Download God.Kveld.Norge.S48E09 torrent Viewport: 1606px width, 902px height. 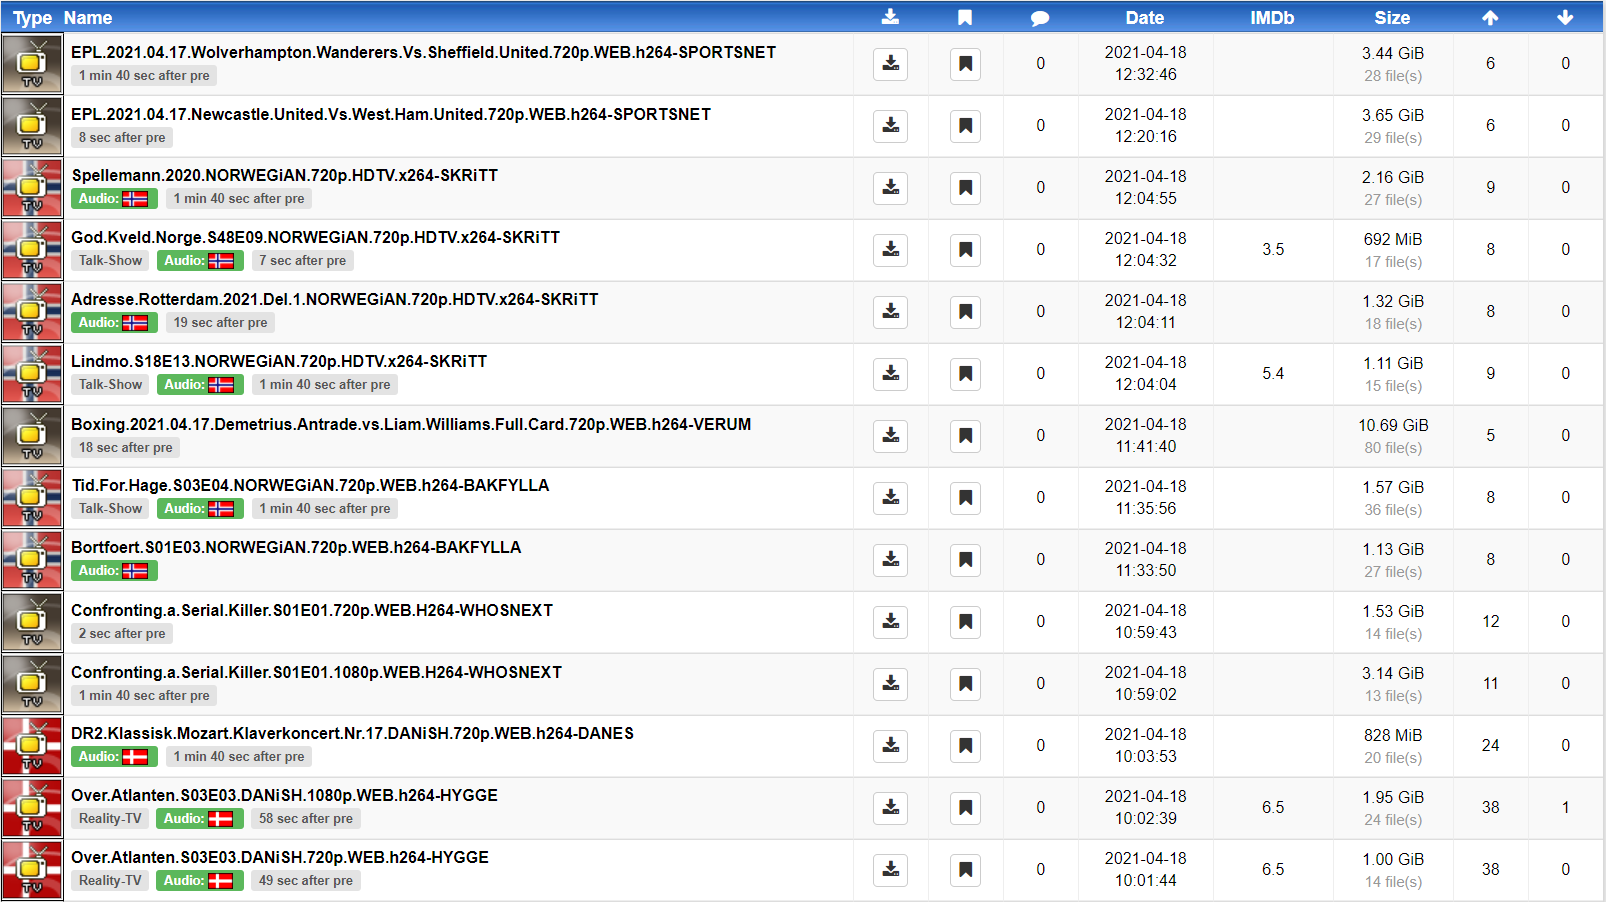click(x=890, y=250)
